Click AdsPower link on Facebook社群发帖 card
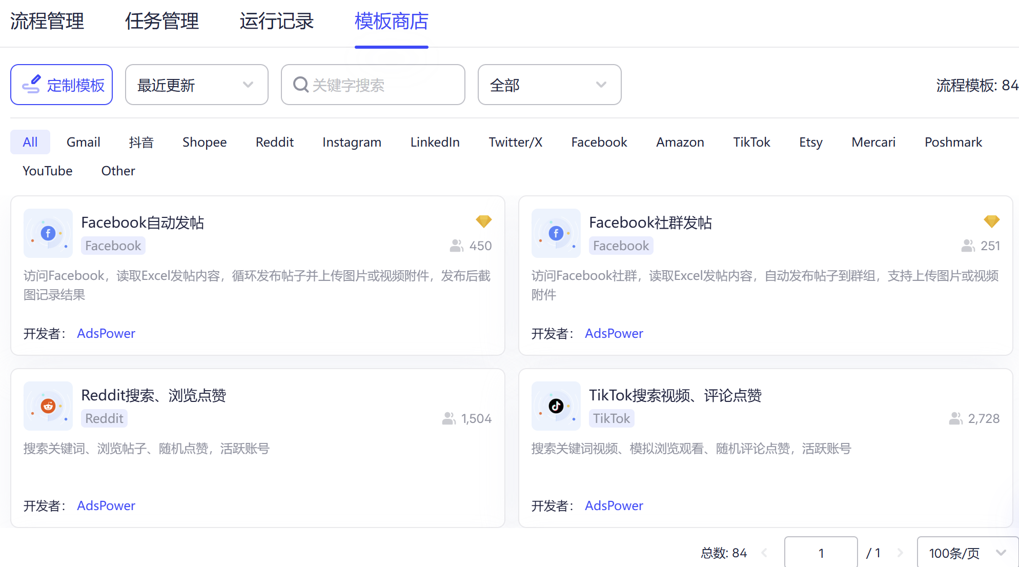The height and width of the screenshot is (567, 1019). [613, 333]
